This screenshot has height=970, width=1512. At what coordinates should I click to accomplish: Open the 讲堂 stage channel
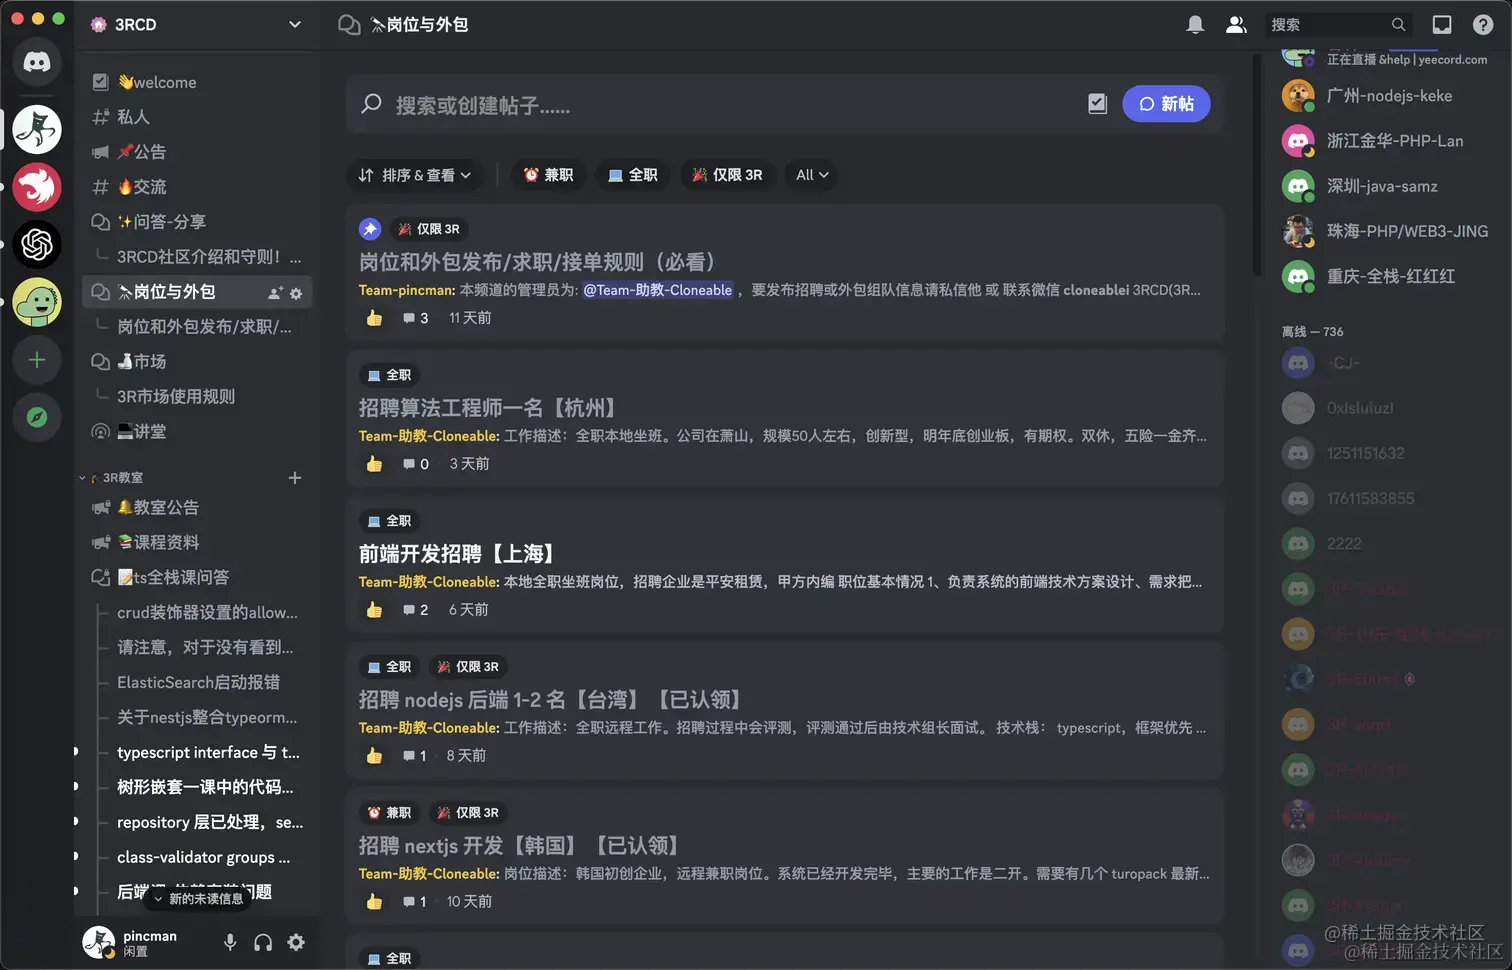pyautogui.click(x=197, y=432)
